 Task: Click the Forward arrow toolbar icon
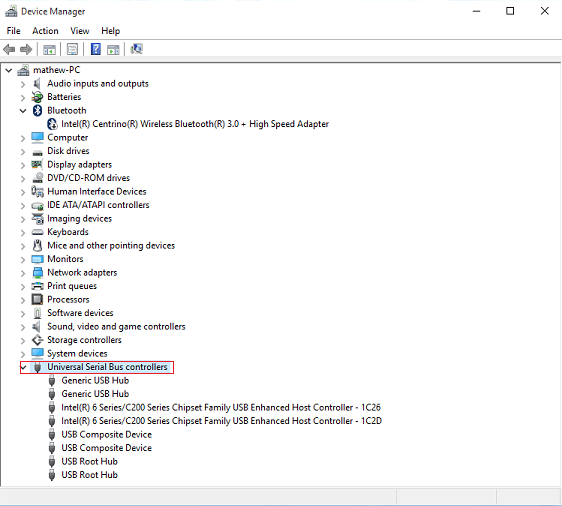pyautogui.click(x=26, y=49)
